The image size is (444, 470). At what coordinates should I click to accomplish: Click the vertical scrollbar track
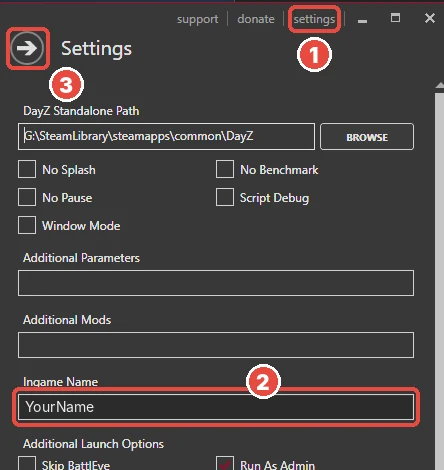tap(440, 280)
